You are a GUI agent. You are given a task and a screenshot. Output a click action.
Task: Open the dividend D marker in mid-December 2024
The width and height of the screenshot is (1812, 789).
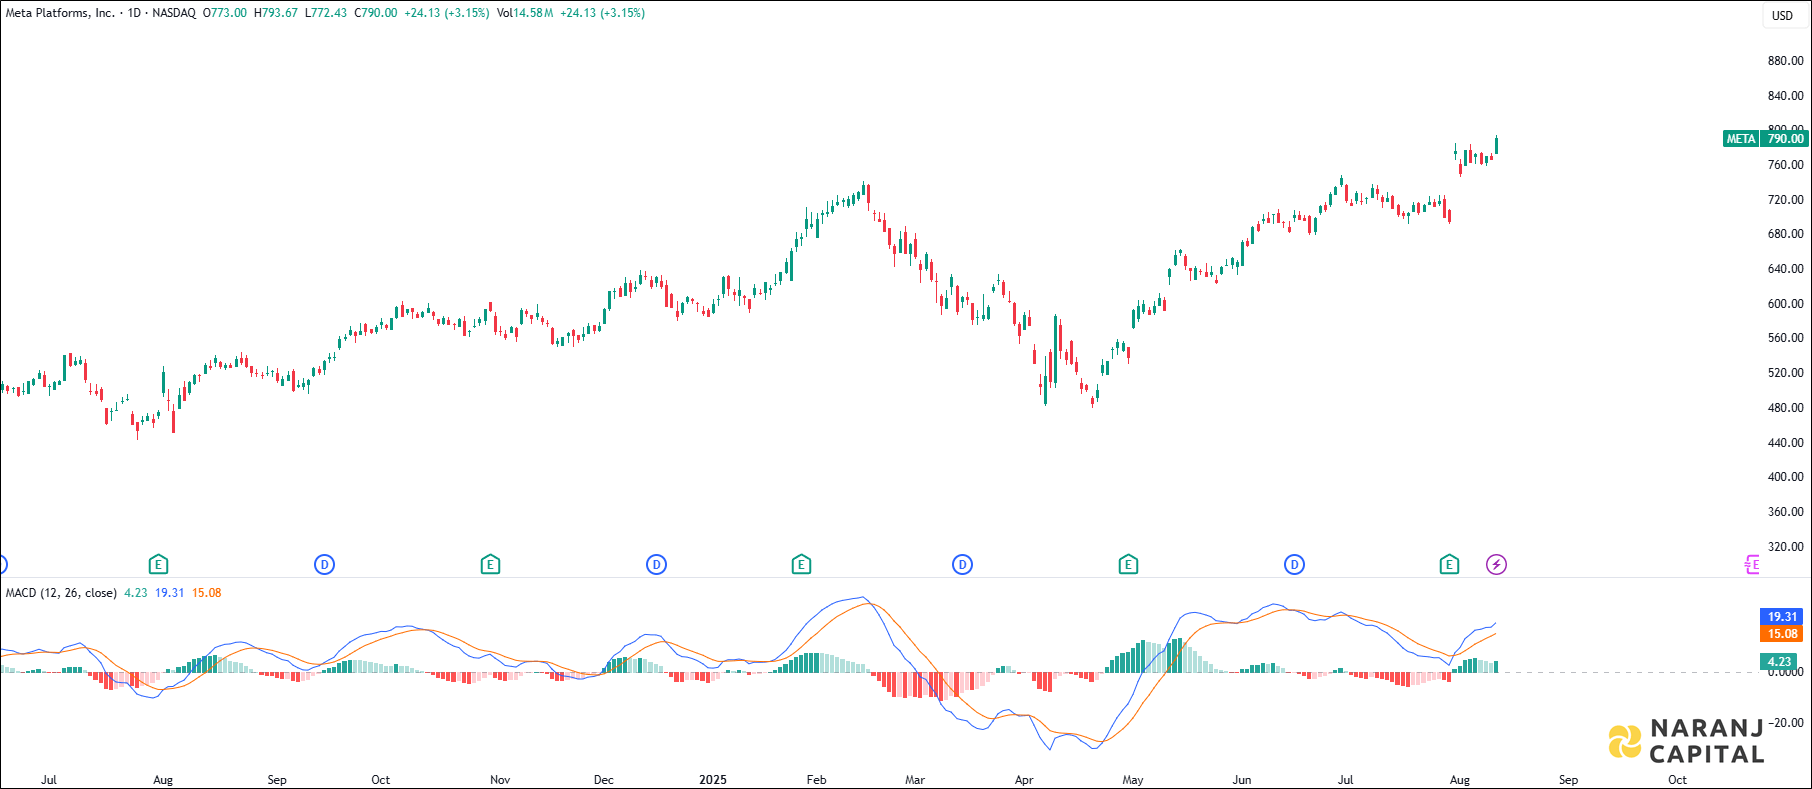pos(656,565)
